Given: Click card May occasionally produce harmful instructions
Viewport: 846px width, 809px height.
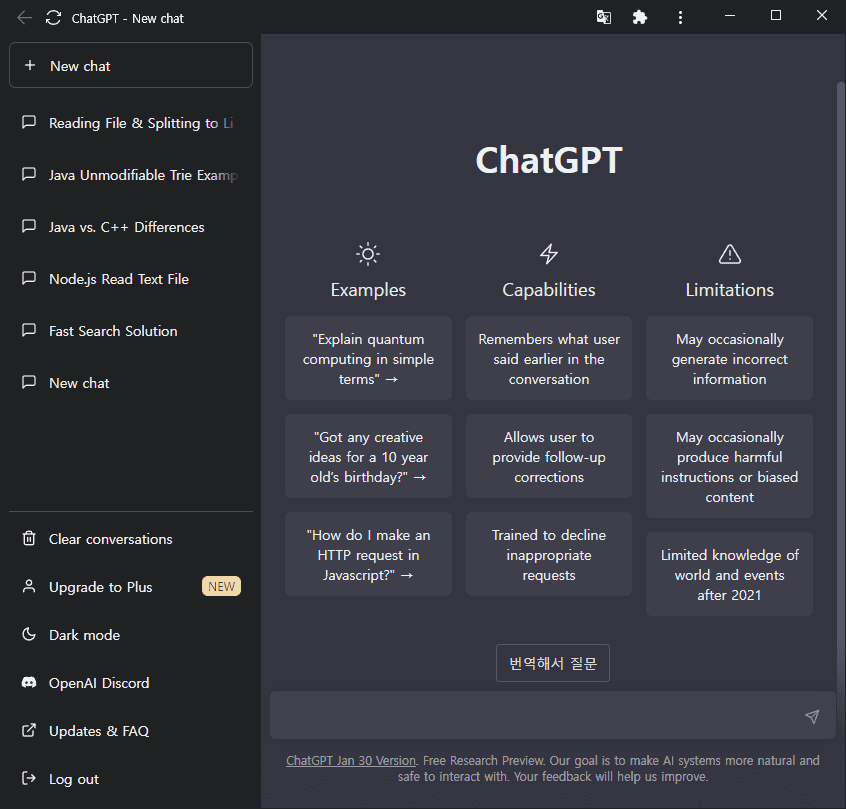Looking at the screenshot, I should point(729,466).
